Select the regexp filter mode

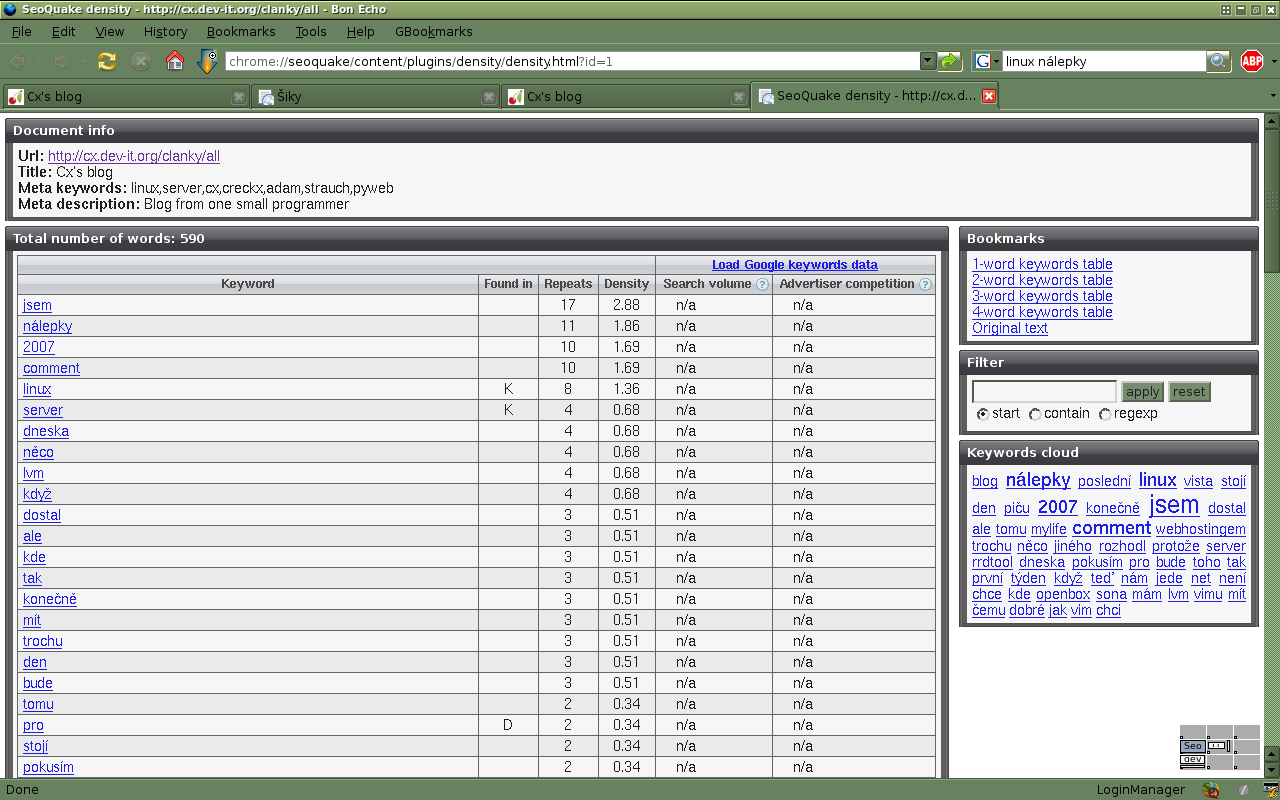point(1105,414)
